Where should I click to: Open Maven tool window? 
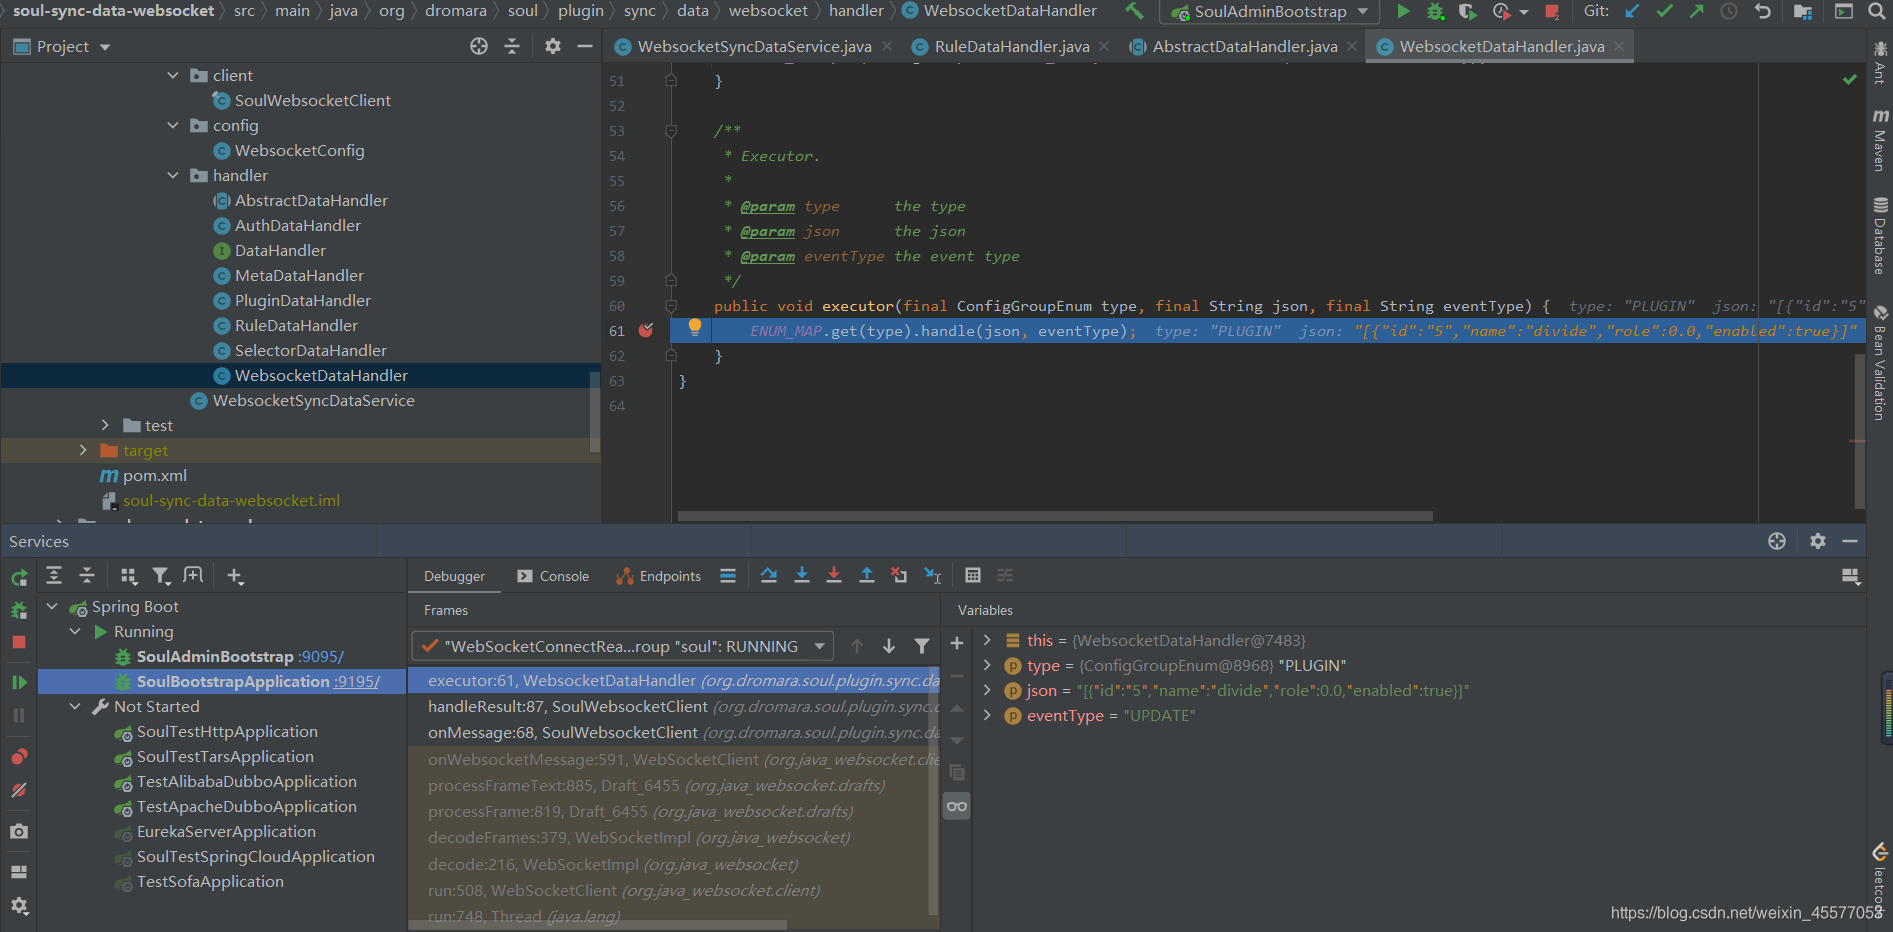(x=1880, y=140)
